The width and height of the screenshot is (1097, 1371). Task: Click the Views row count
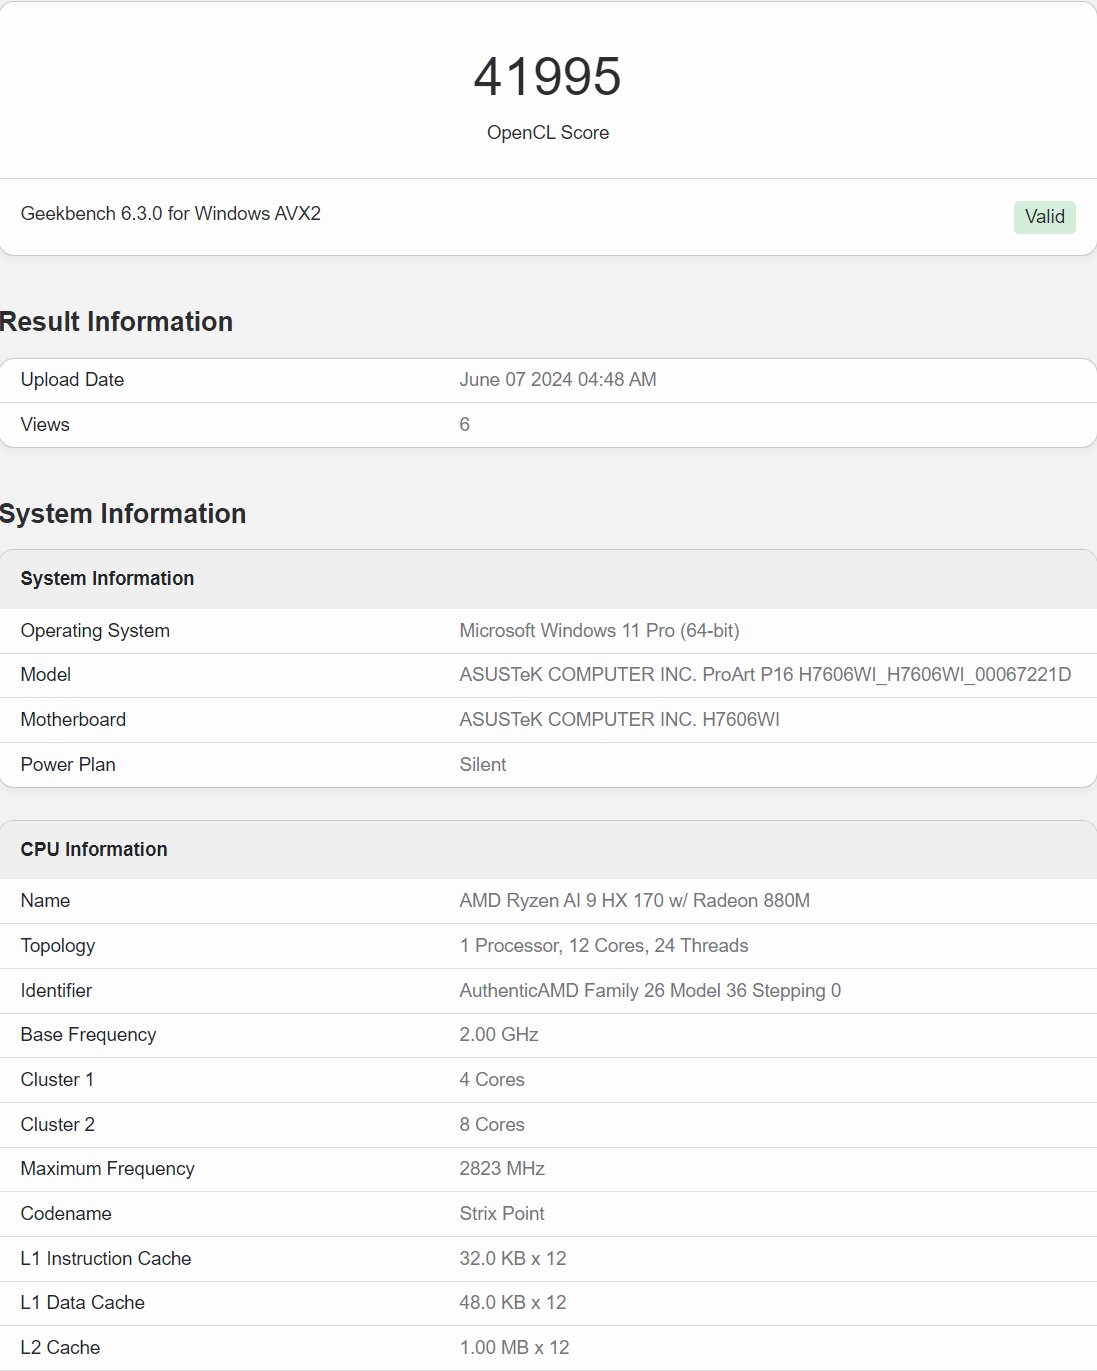[x=464, y=425]
